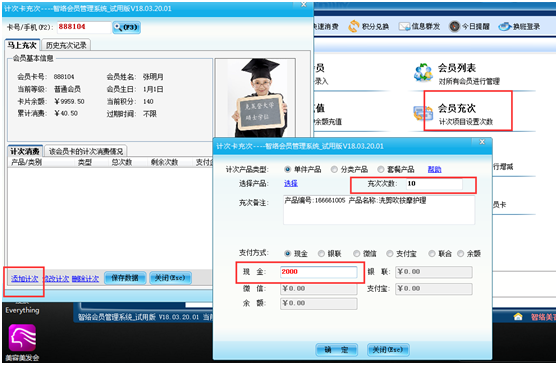Choose 银联 payment method
This screenshot has height=365, width=558.
coord(321,254)
